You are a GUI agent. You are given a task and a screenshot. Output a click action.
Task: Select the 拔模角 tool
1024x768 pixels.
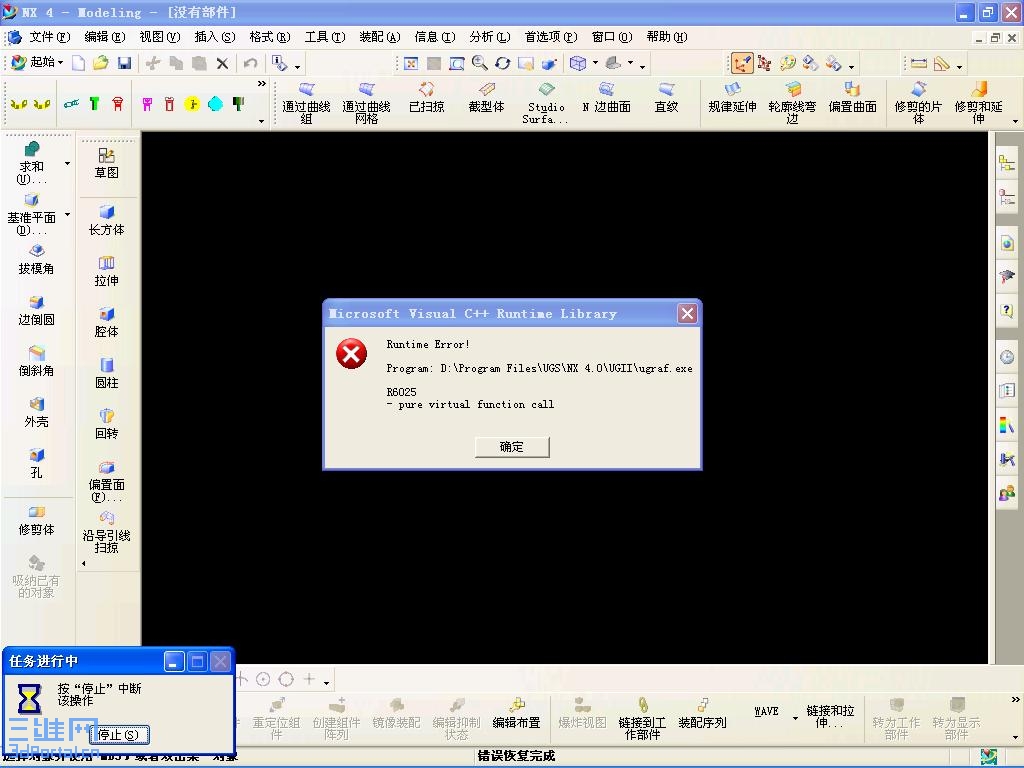pyautogui.click(x=37, y=260)
